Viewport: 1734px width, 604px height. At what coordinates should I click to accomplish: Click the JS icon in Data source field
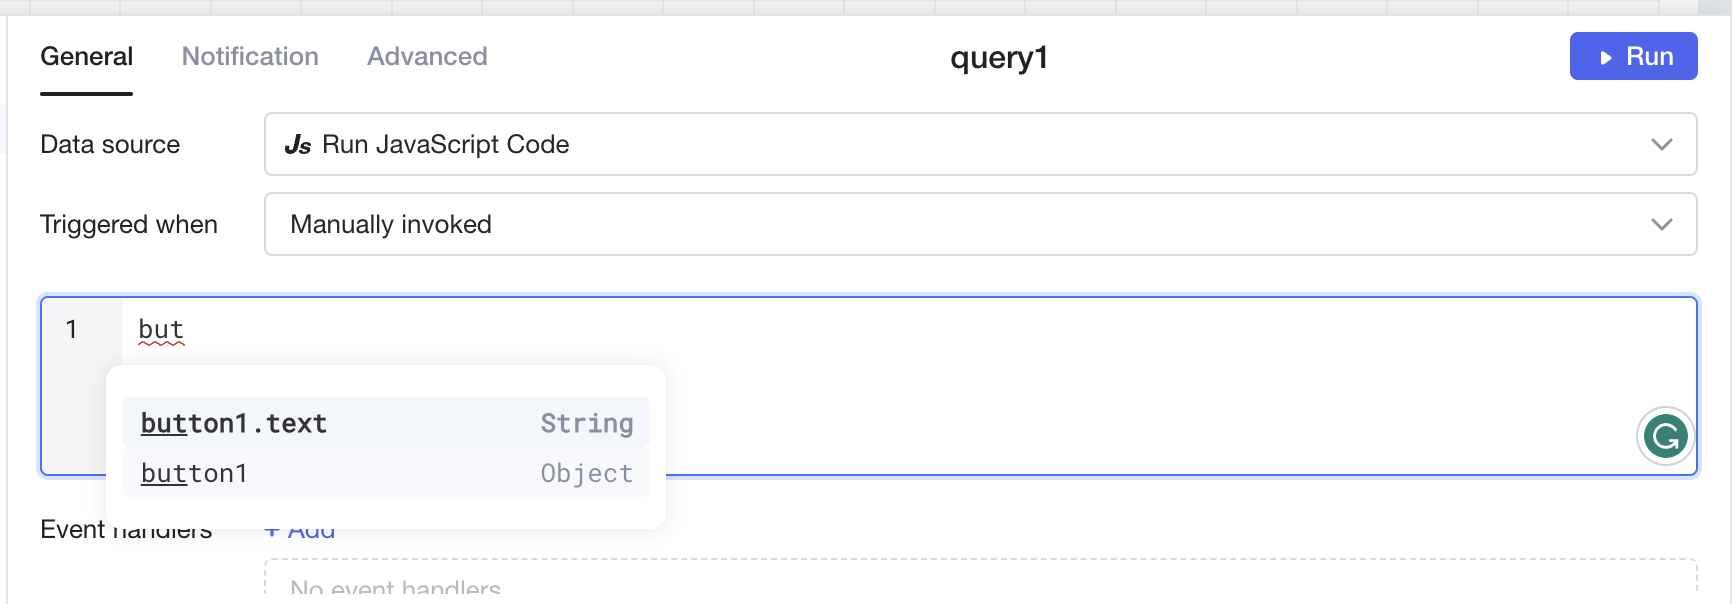click(x=297, y=145)
